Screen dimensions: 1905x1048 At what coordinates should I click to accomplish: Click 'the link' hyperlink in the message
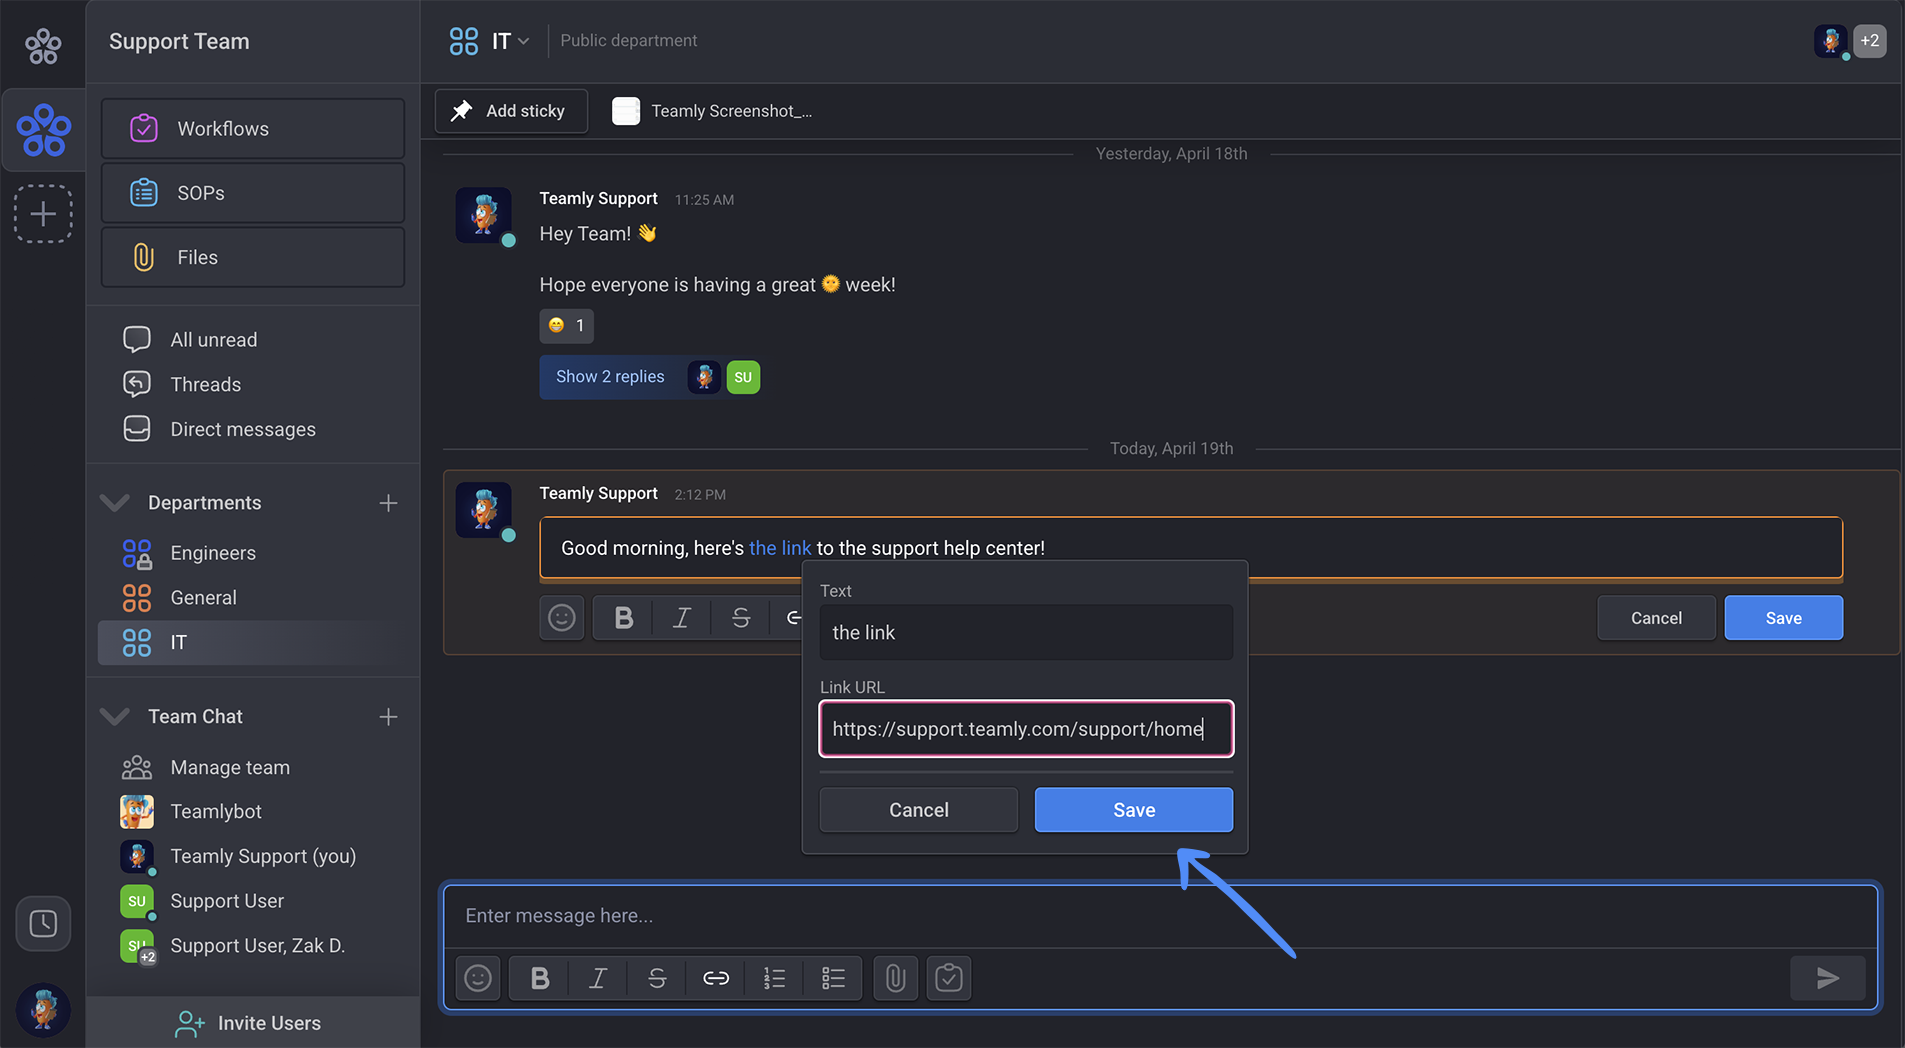pyautogui.click(x=780, y=548)
